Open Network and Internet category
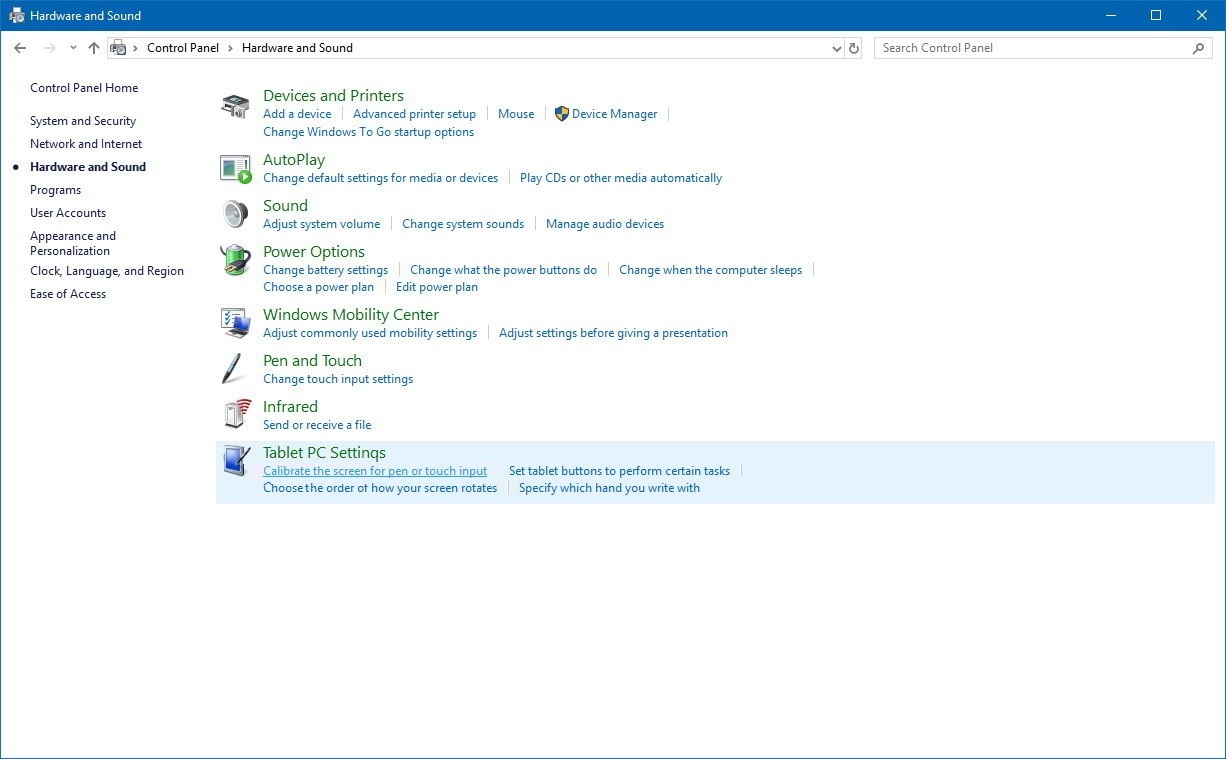This screenshot has width=1226, height=759. 86,144
